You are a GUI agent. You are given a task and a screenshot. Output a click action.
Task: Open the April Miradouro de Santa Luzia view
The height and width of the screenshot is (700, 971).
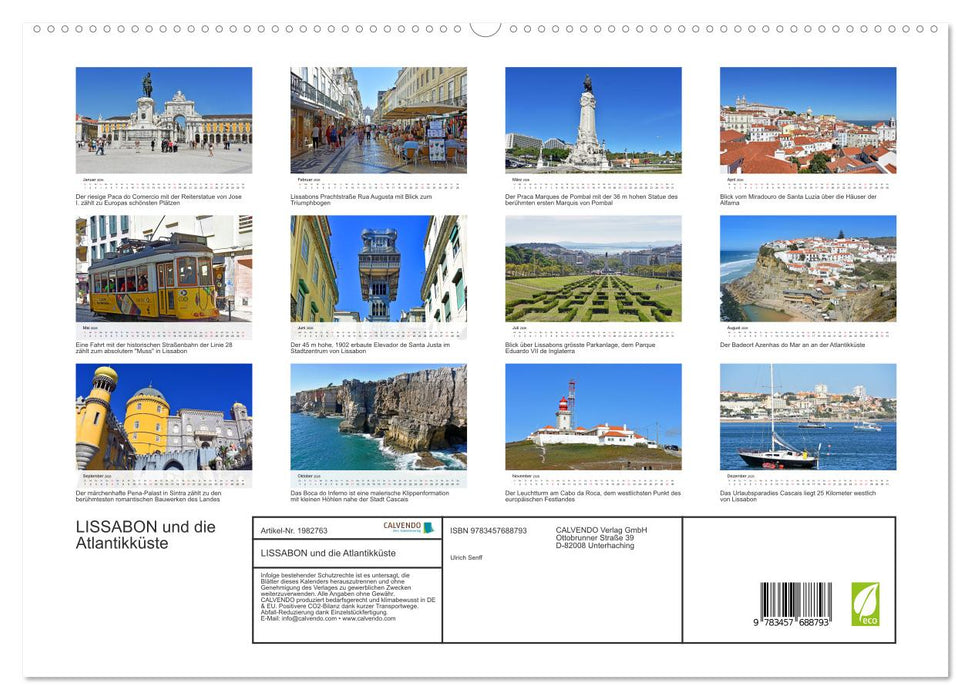pyautogui.click(x=807, y=120)
